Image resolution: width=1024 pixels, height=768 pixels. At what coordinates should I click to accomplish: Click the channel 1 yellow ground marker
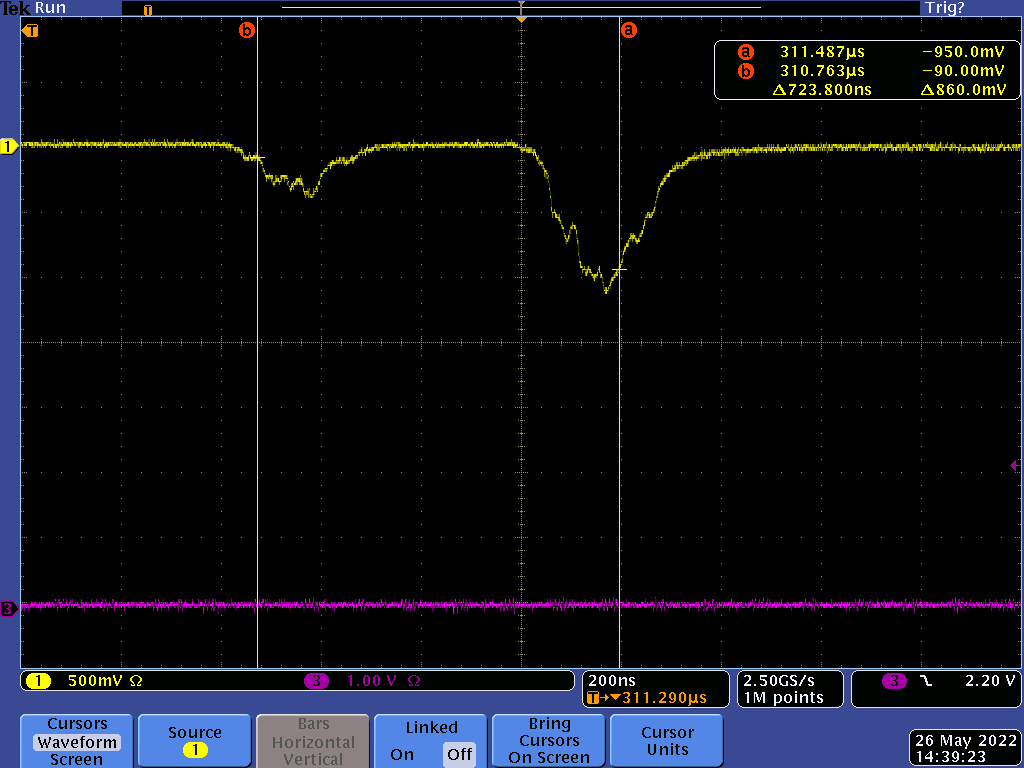pyautogui.click(x=9, y=147)
